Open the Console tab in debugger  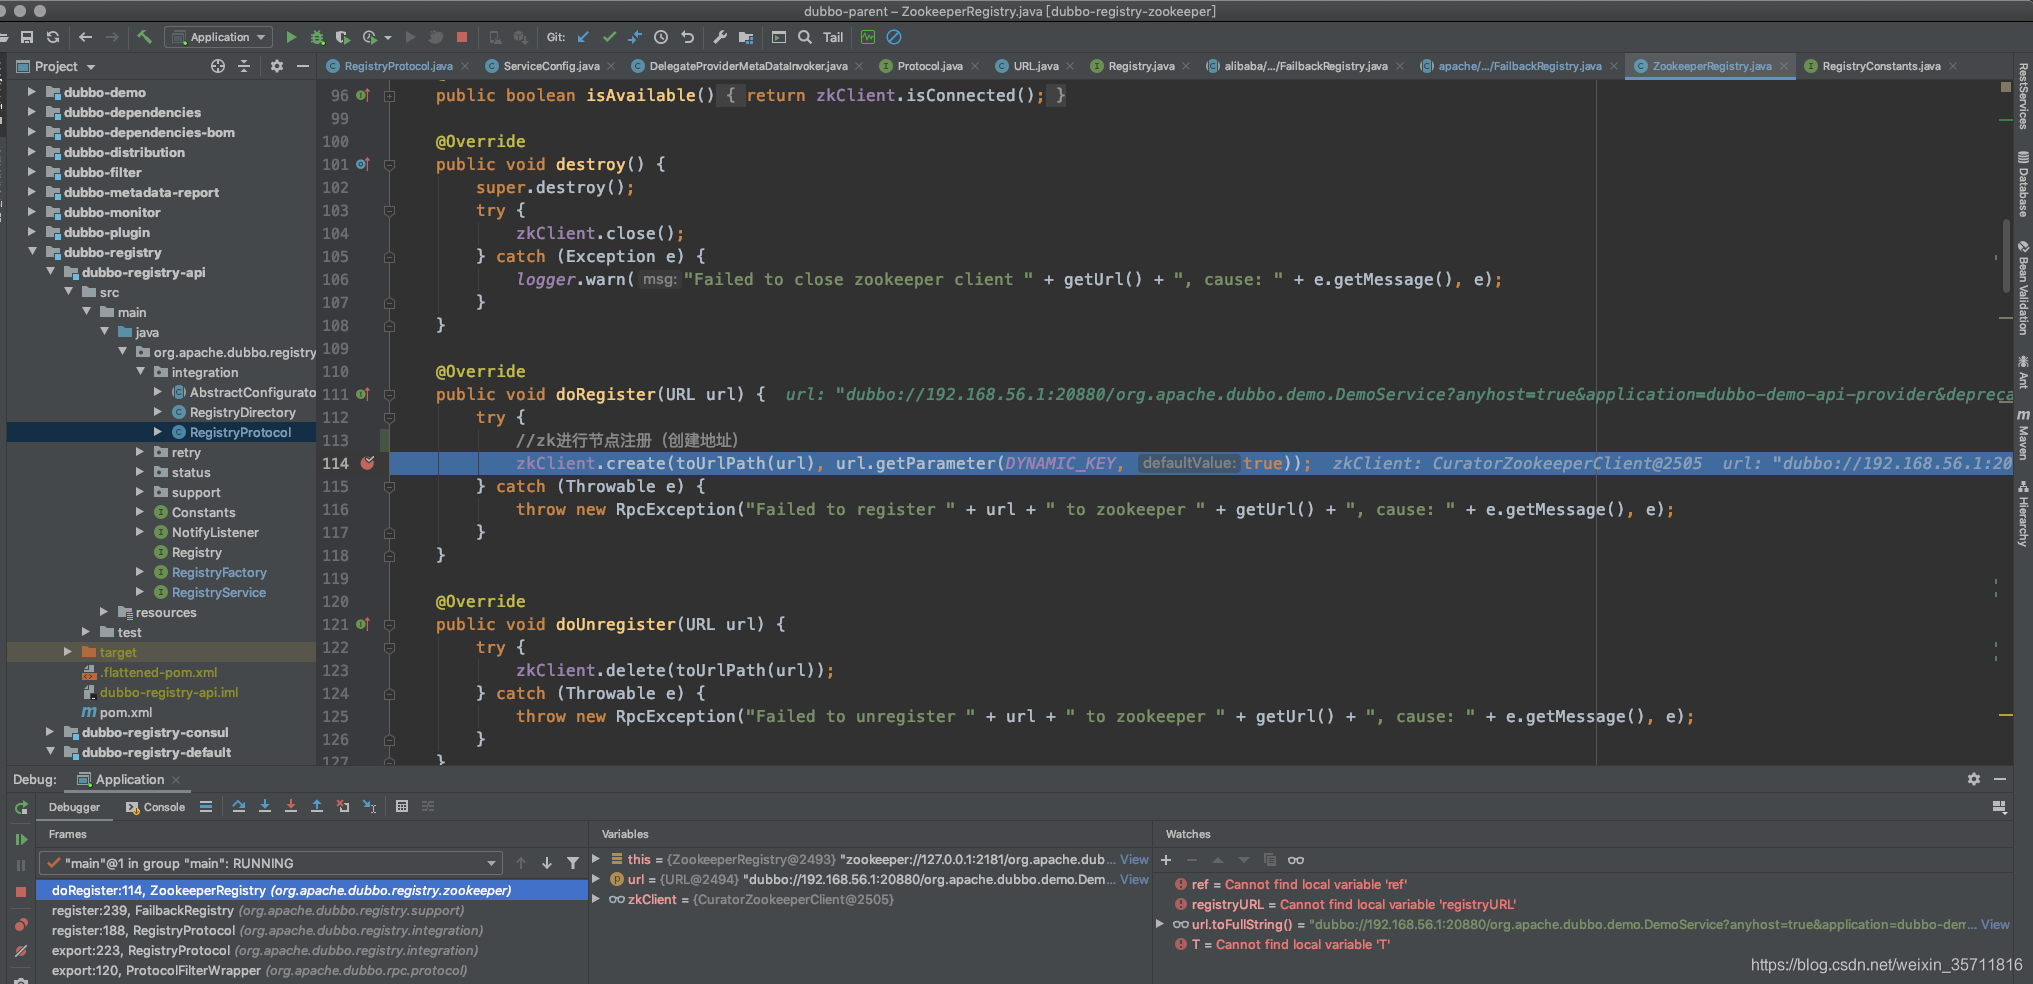pyautogui.click(x=156, y=807)
